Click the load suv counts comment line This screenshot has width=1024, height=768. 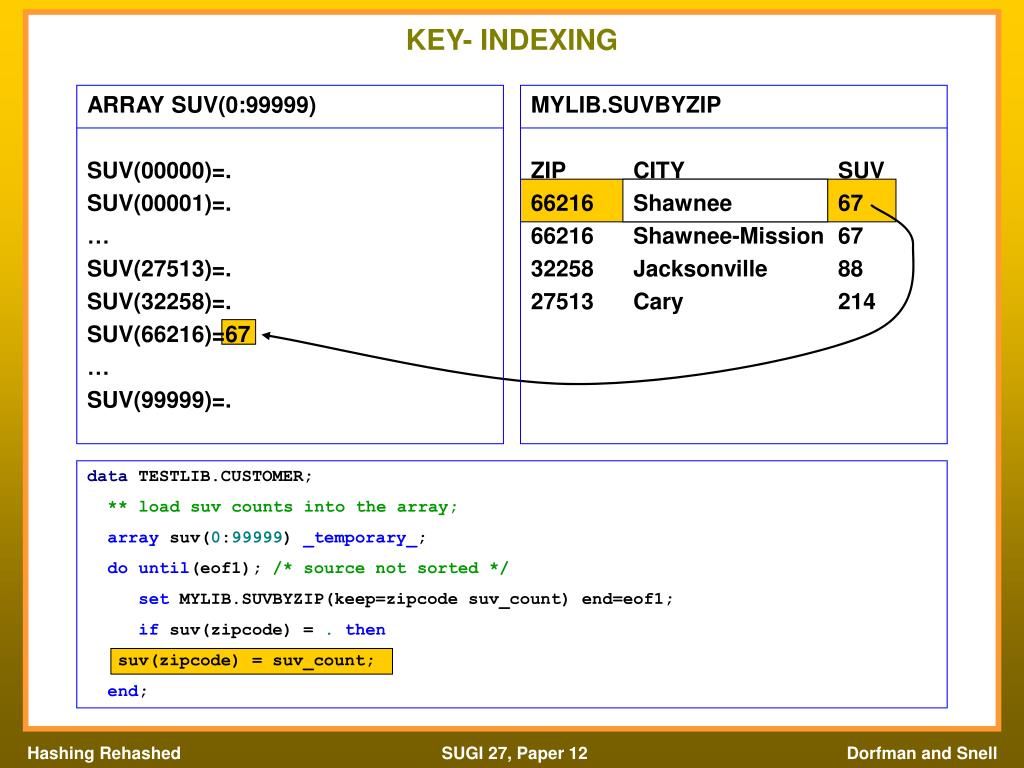pos(282,507)
